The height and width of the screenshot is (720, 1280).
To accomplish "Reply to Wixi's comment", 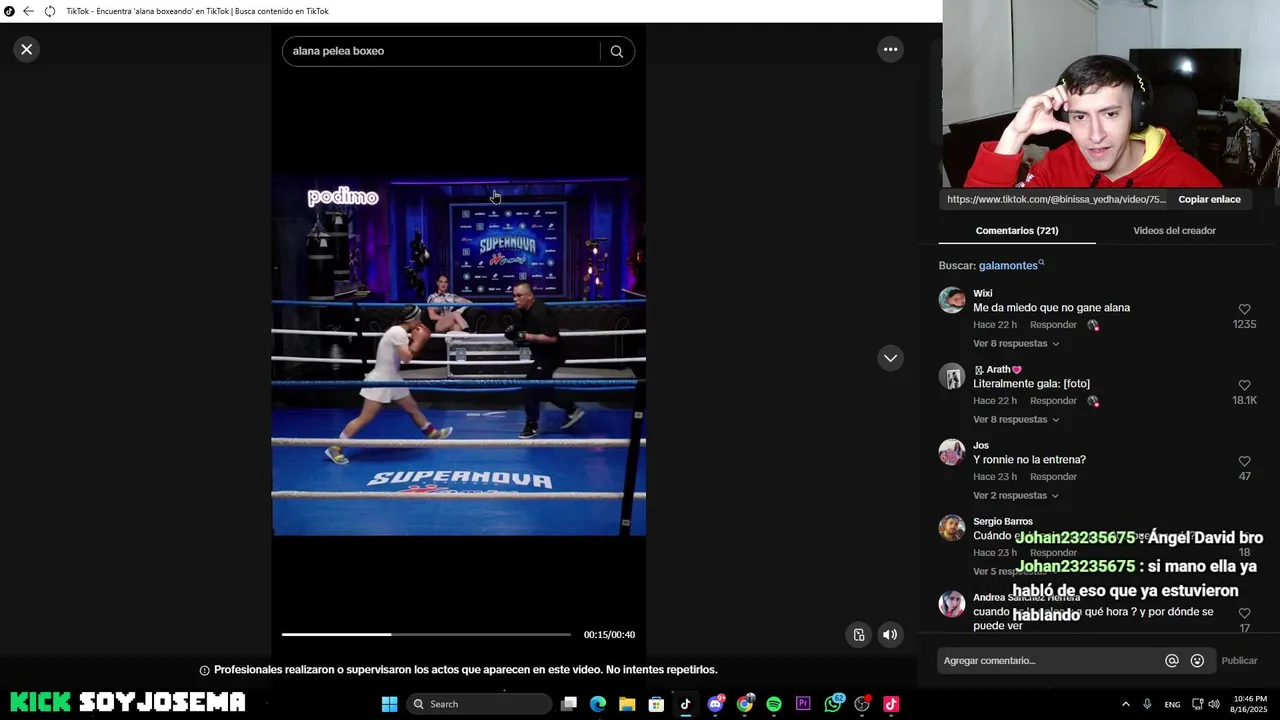I will pyautogui.click(x=1053, y=325).
